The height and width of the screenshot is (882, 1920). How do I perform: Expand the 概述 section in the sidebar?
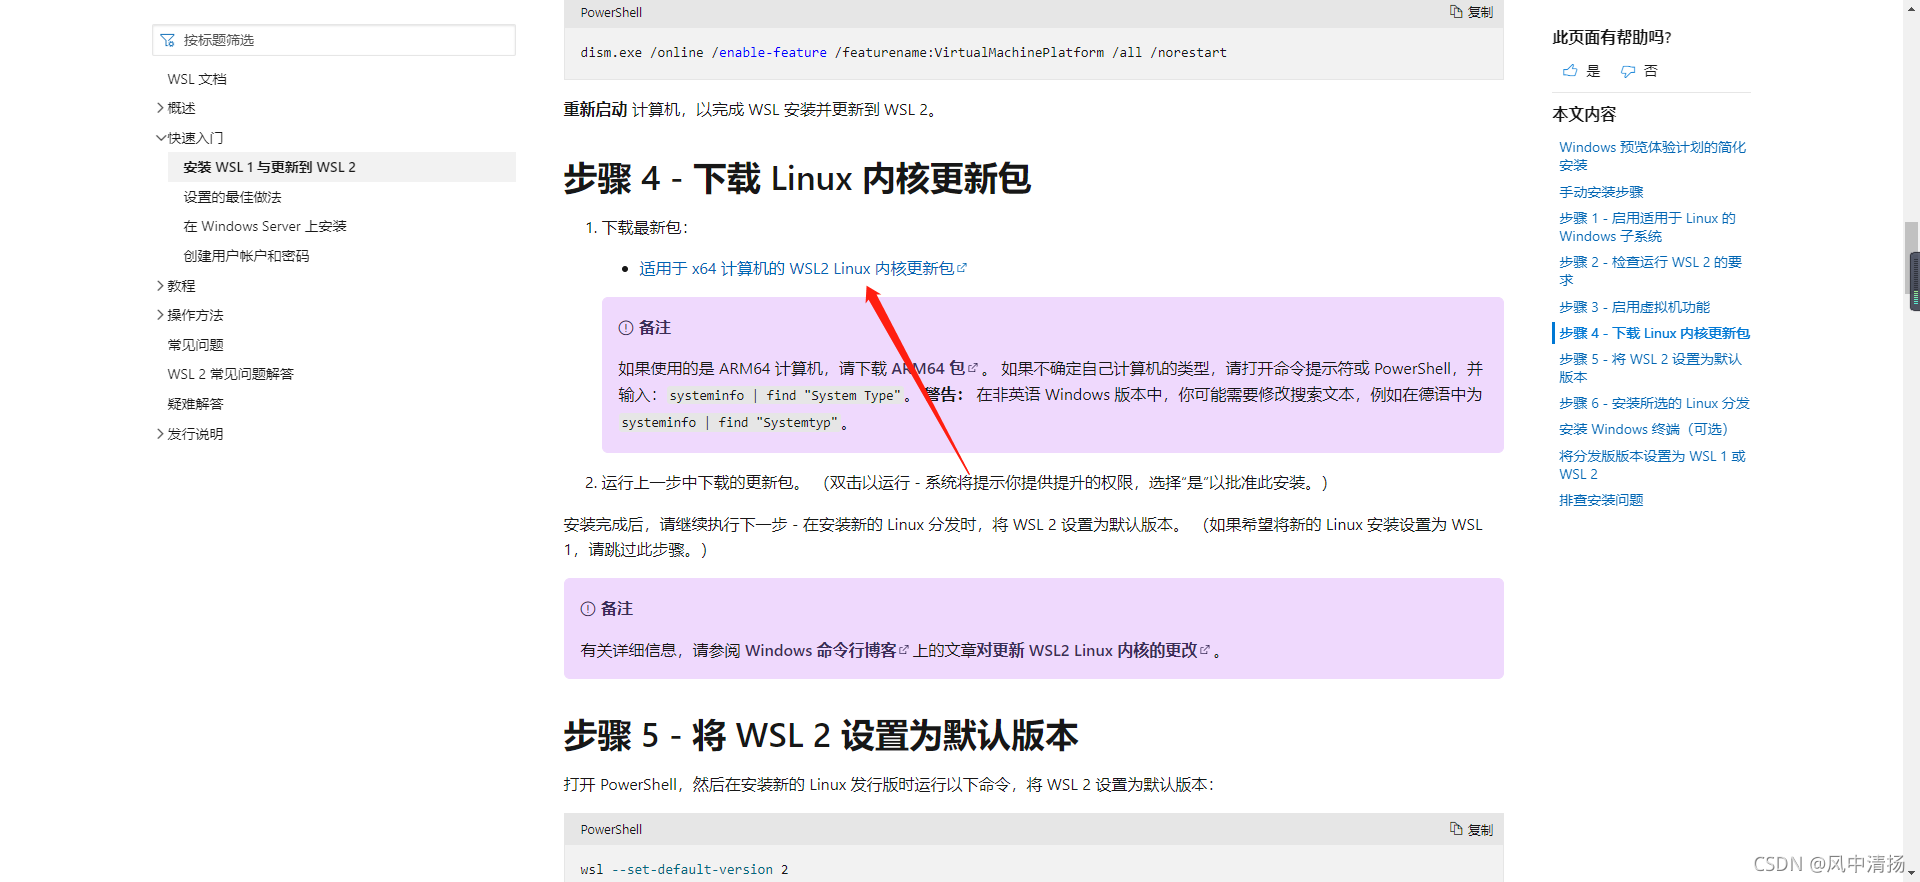(x=160, y=108)
